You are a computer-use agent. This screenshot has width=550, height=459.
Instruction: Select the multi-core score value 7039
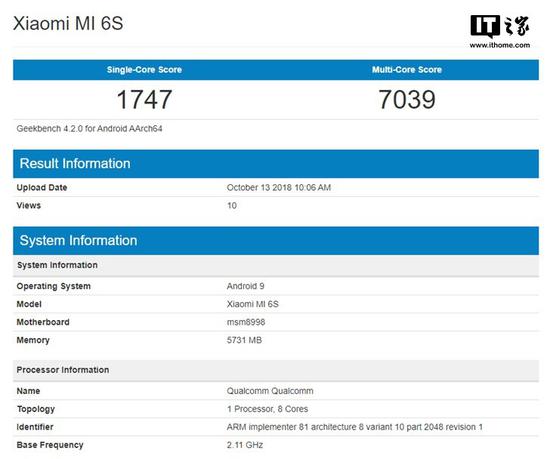(407, 99)
